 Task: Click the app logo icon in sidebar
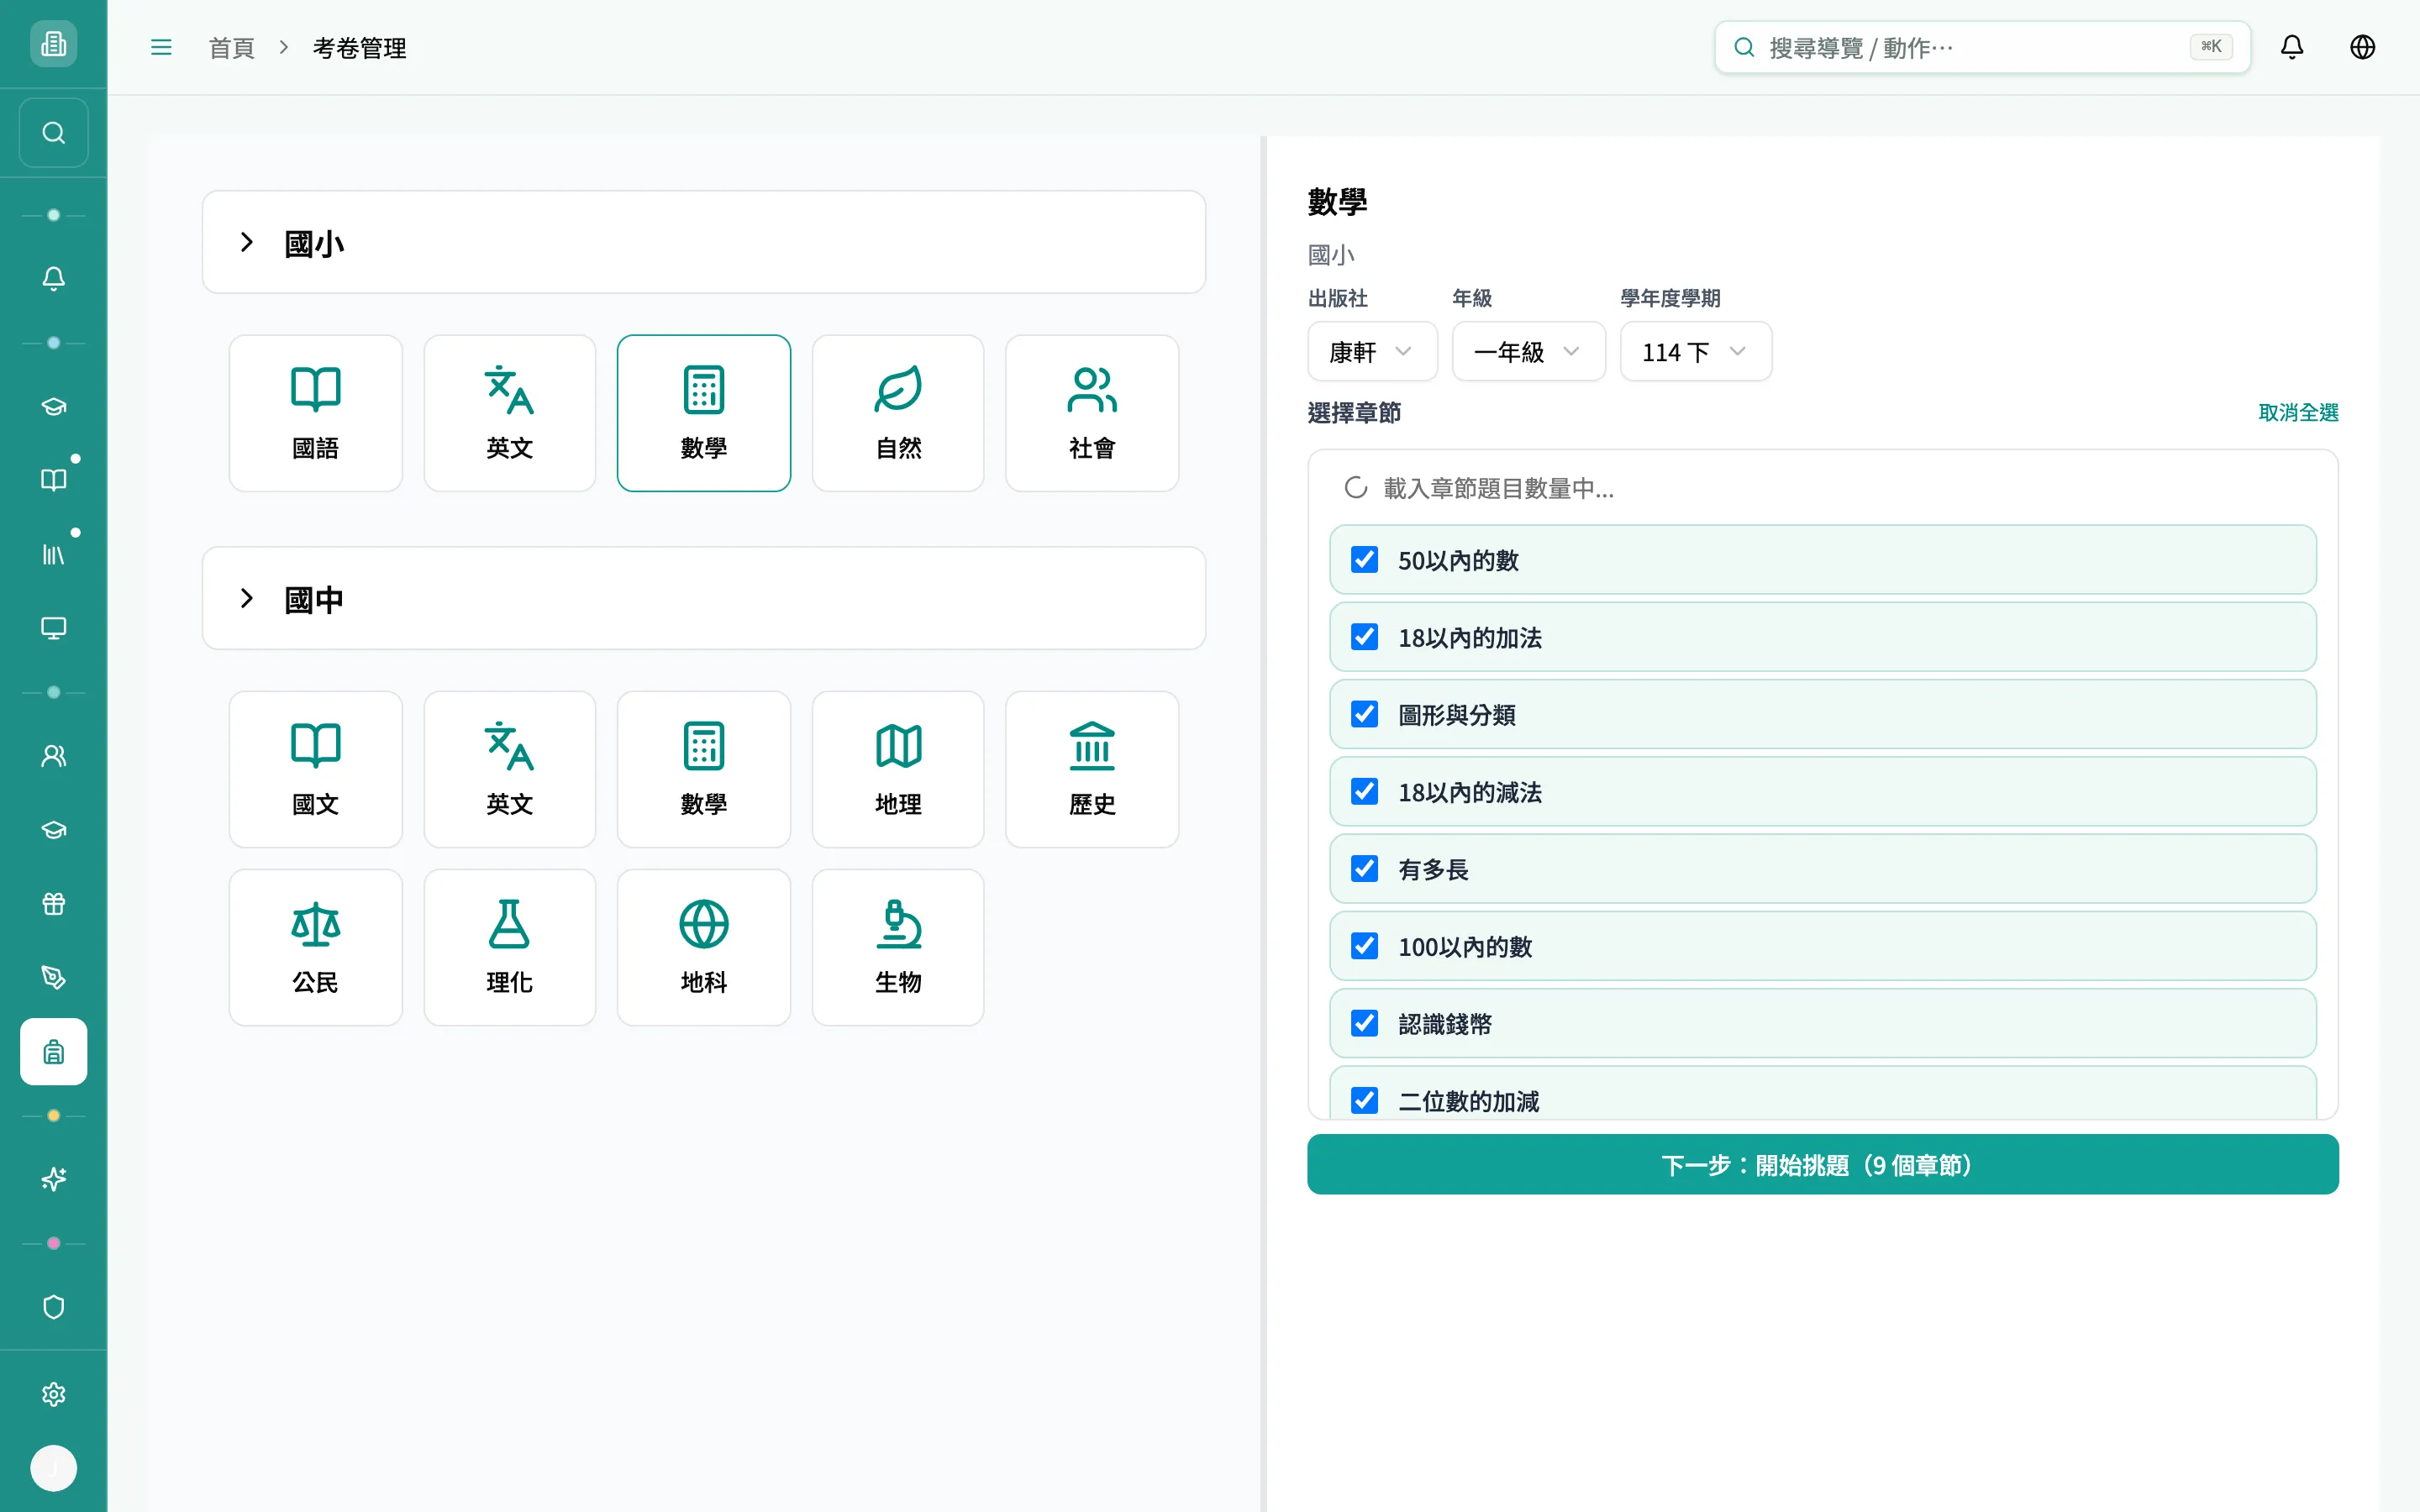(53, 44)
